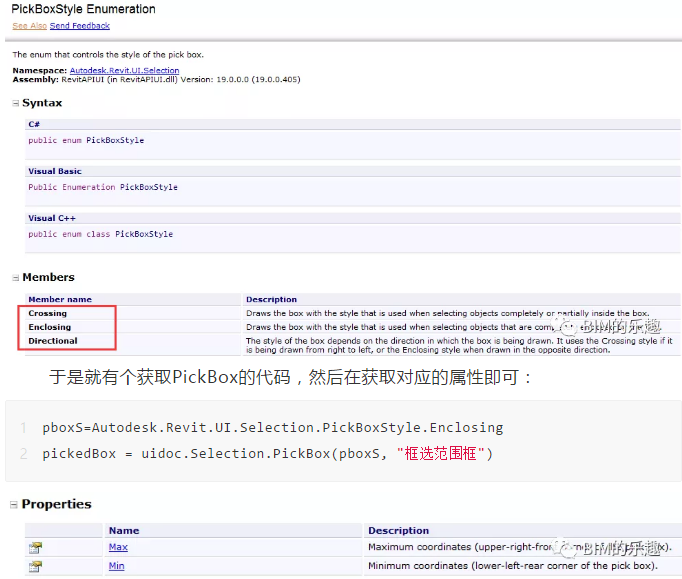Click the 'public enum class PickBoxStyle' code

click(x=100, y=234)
